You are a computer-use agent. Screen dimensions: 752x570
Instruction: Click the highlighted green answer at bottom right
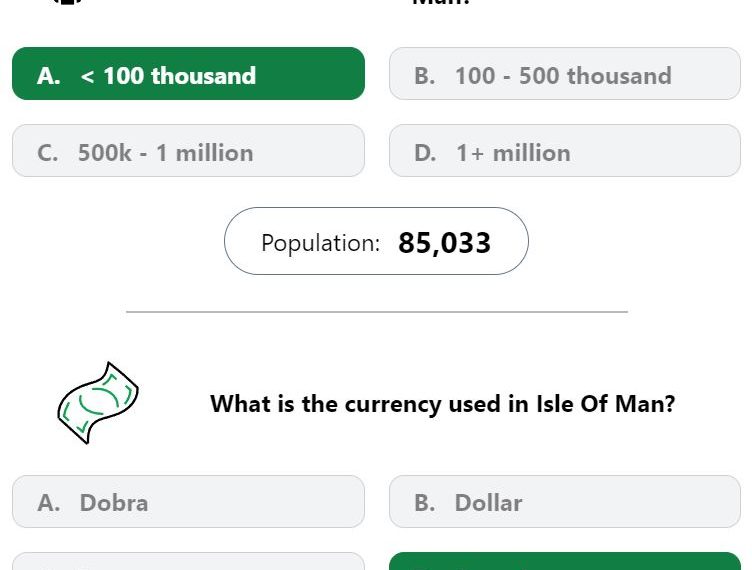tap(565, 561)
